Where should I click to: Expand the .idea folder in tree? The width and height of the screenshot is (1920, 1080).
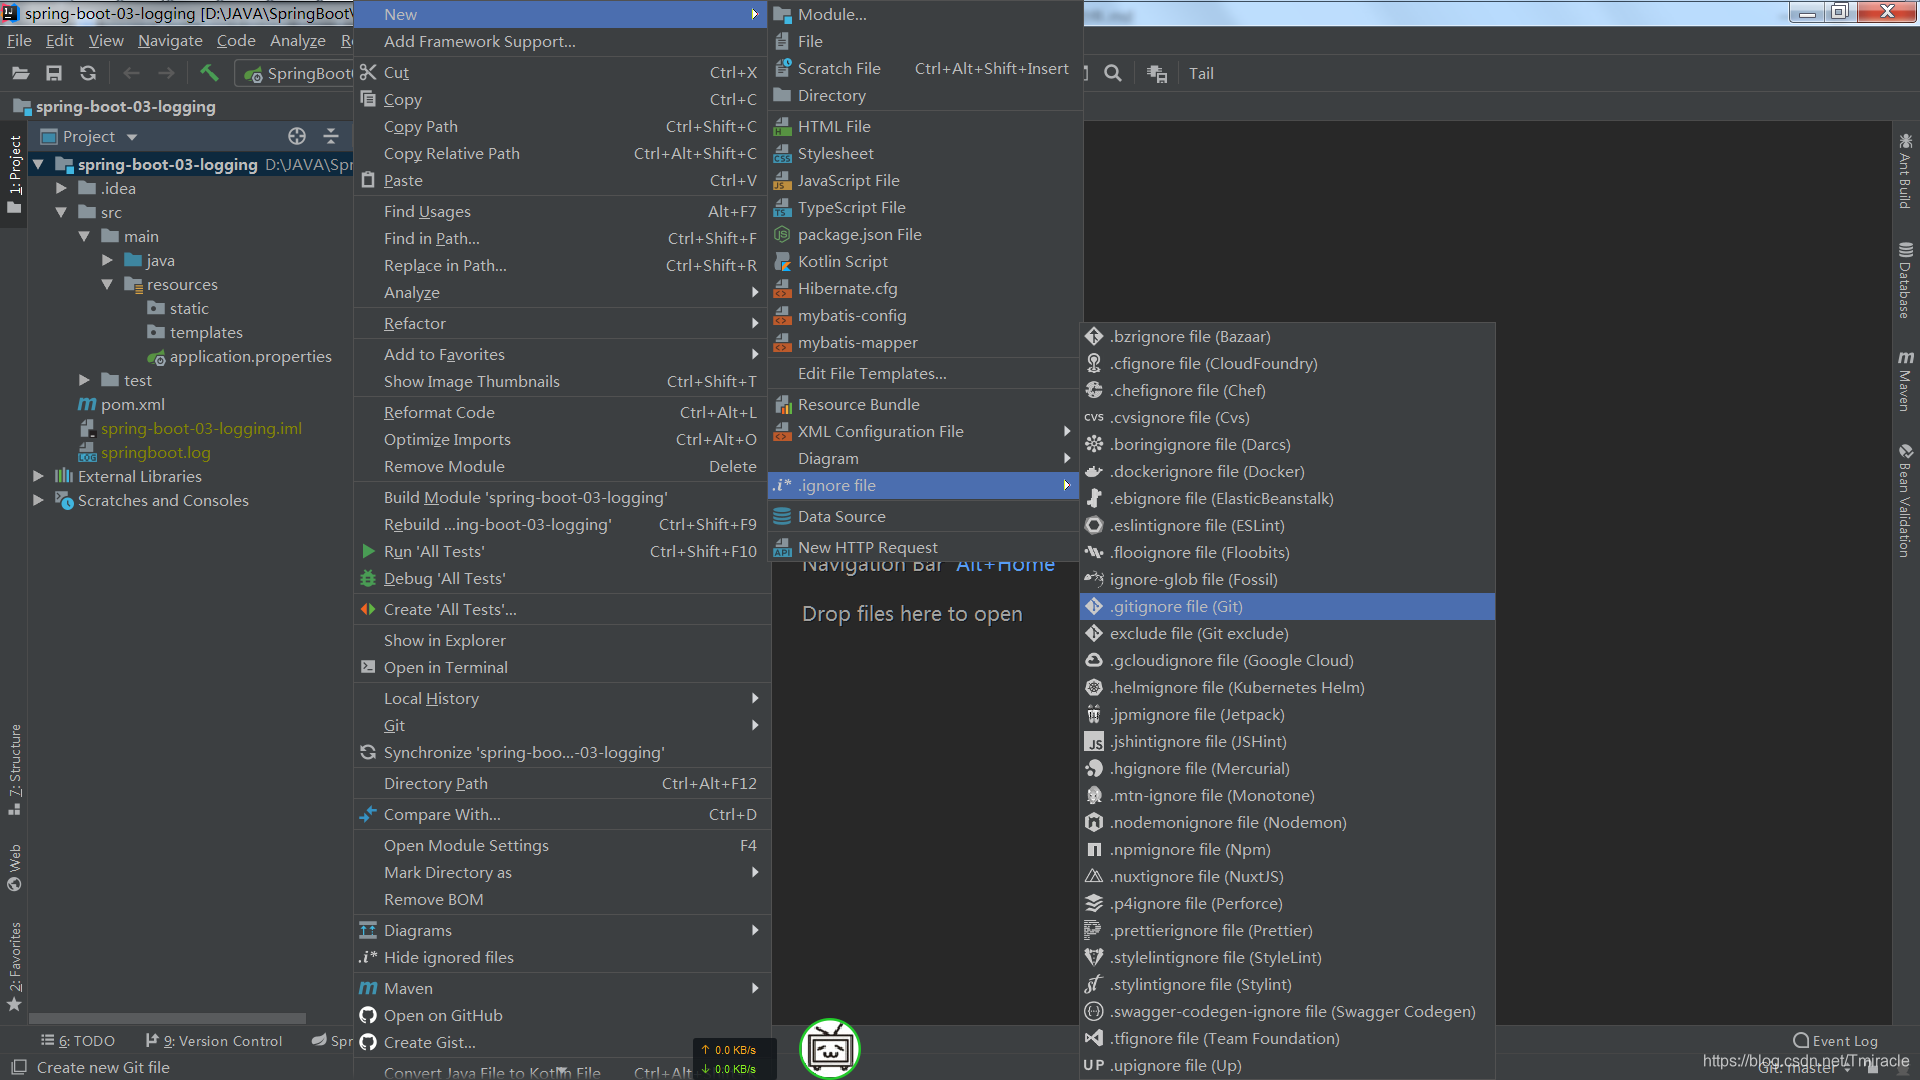[x=61, y=188]
